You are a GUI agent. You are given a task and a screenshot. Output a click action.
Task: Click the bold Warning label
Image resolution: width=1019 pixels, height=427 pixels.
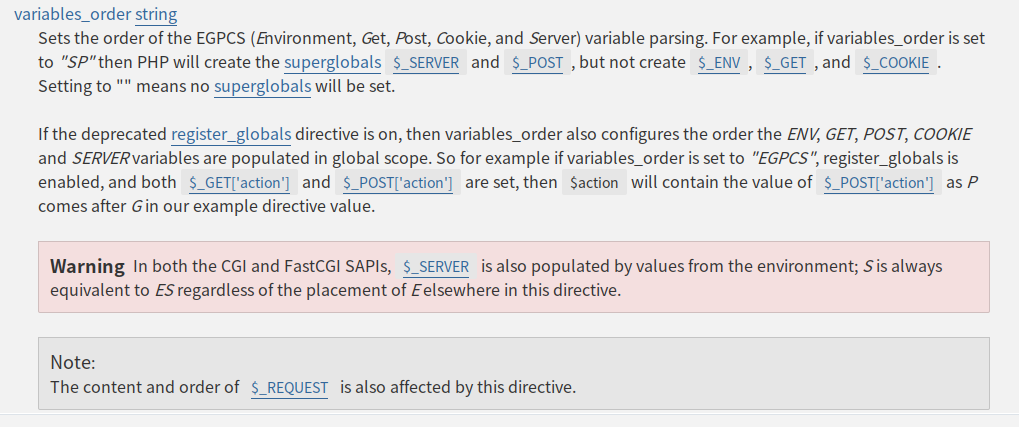tap(87, 267)
